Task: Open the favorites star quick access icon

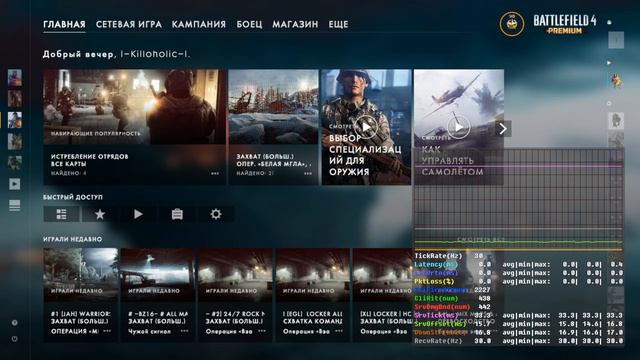Action: click(100, 214)
